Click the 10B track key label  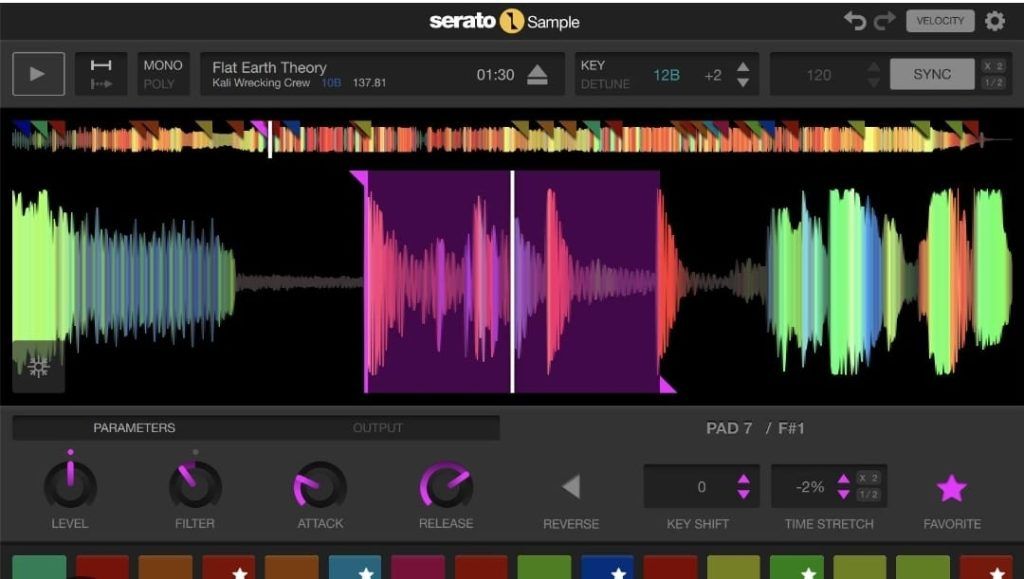331,83
